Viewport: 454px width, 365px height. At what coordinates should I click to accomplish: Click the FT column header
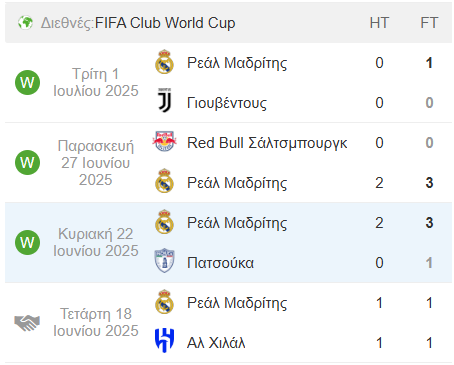point(429,23)
